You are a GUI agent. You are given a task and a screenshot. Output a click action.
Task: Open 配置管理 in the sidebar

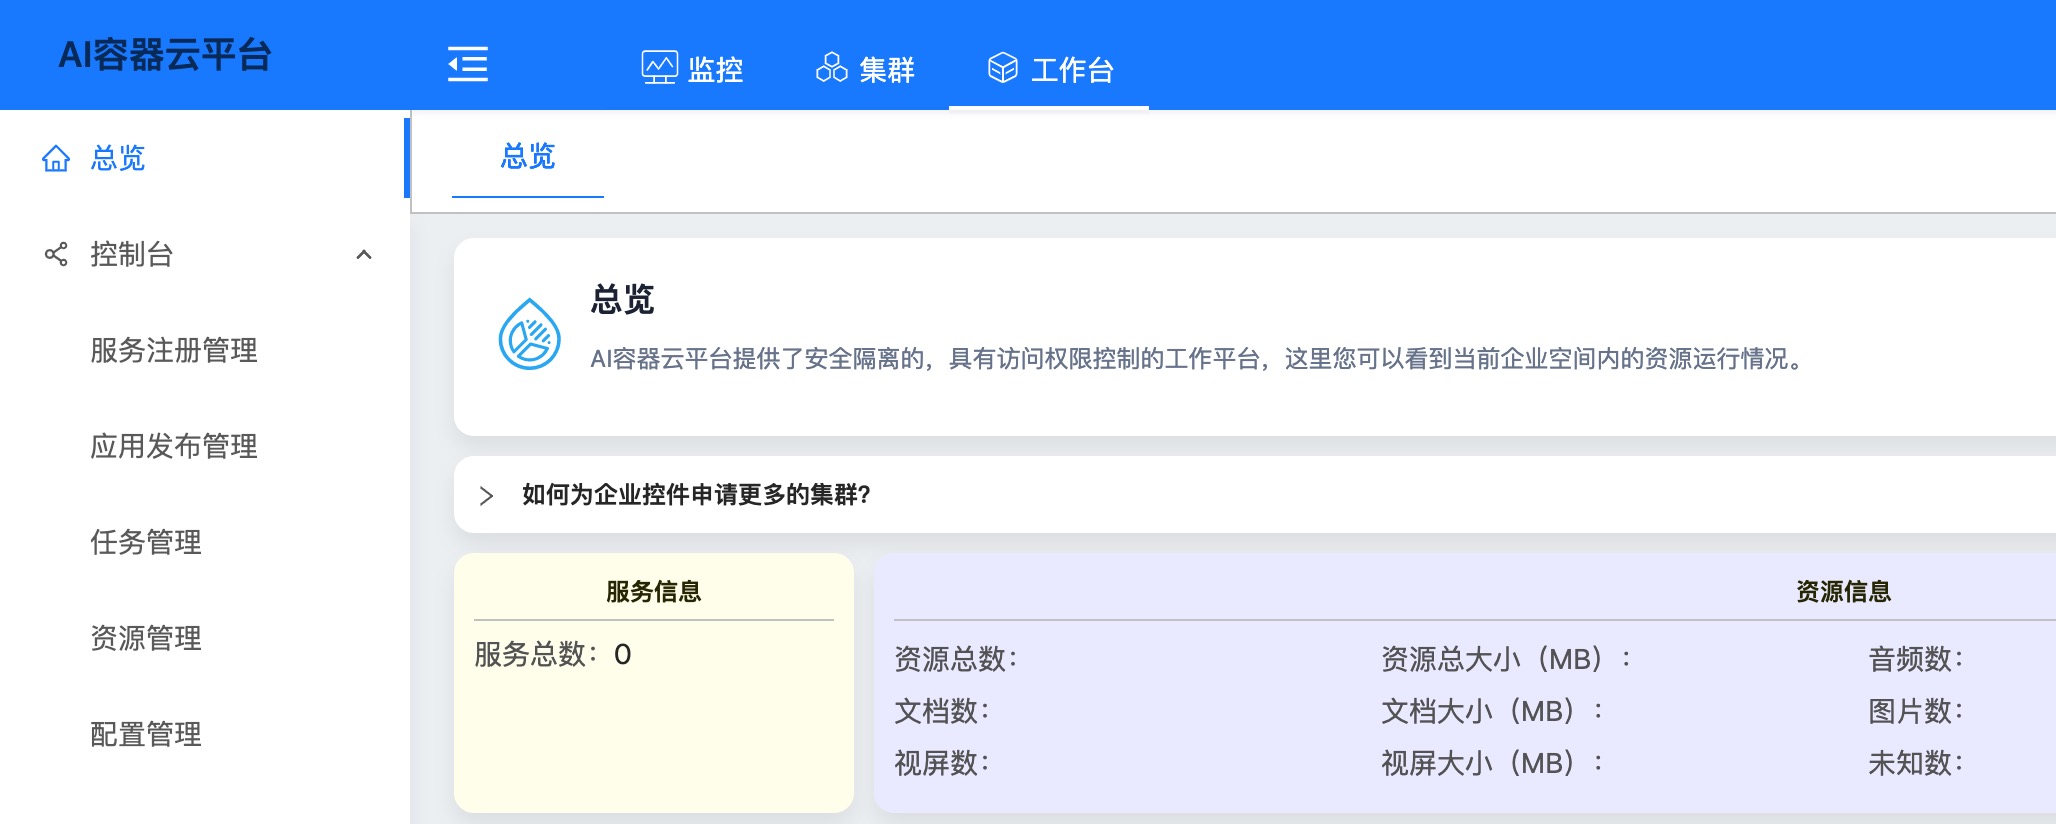[146, 734]
